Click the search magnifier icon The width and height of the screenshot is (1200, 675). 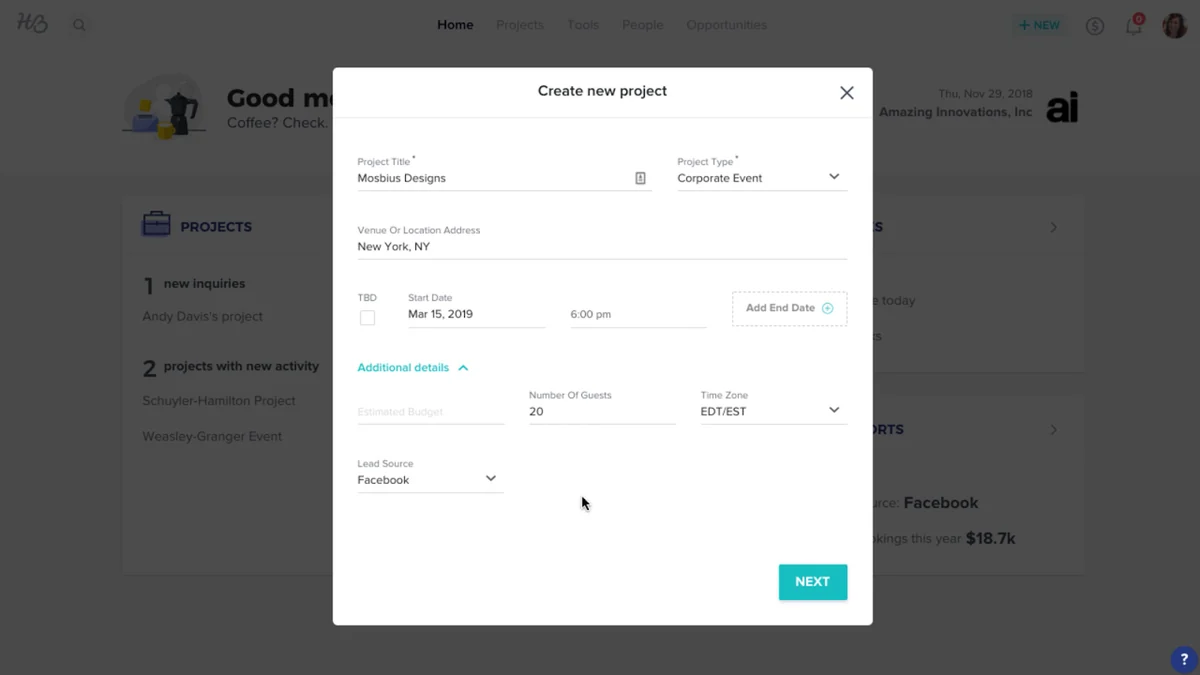79,25
